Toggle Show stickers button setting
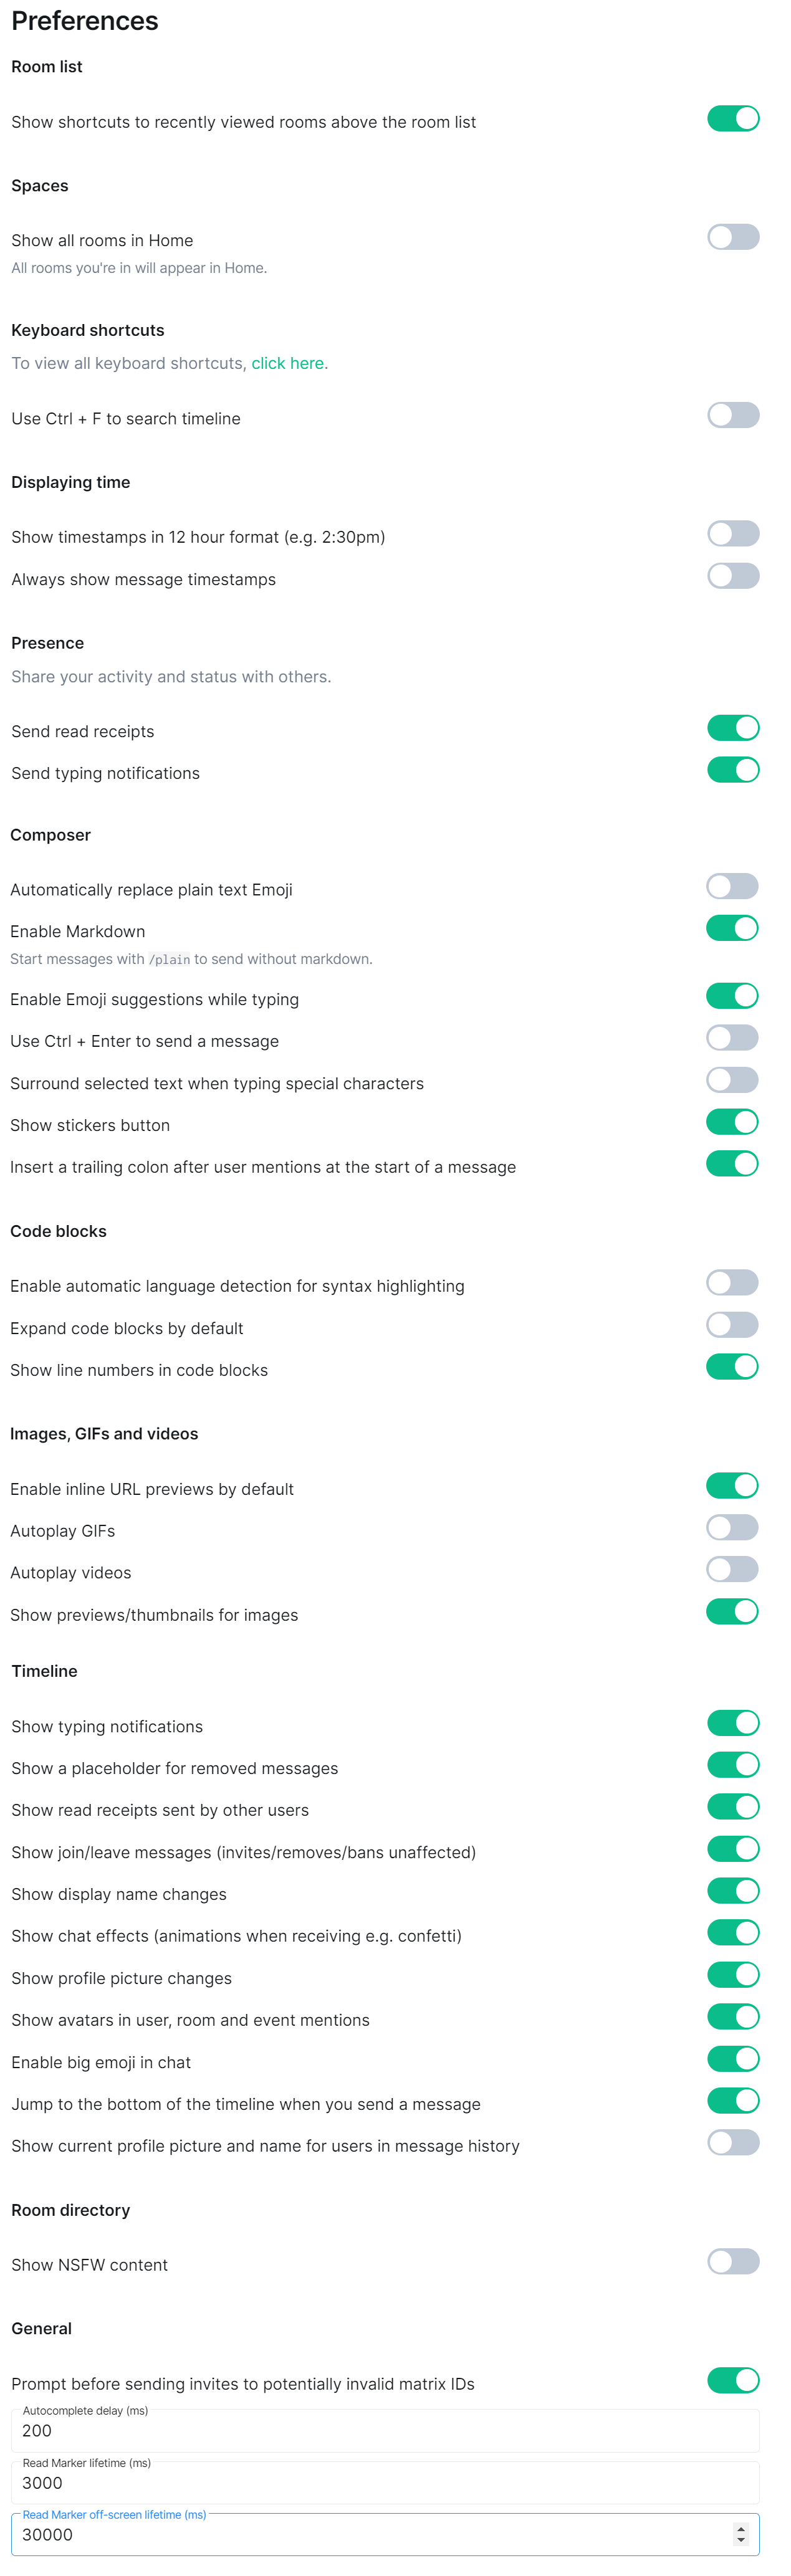Viewport: 791px width, 2576px height. [x=732, y=1122]
